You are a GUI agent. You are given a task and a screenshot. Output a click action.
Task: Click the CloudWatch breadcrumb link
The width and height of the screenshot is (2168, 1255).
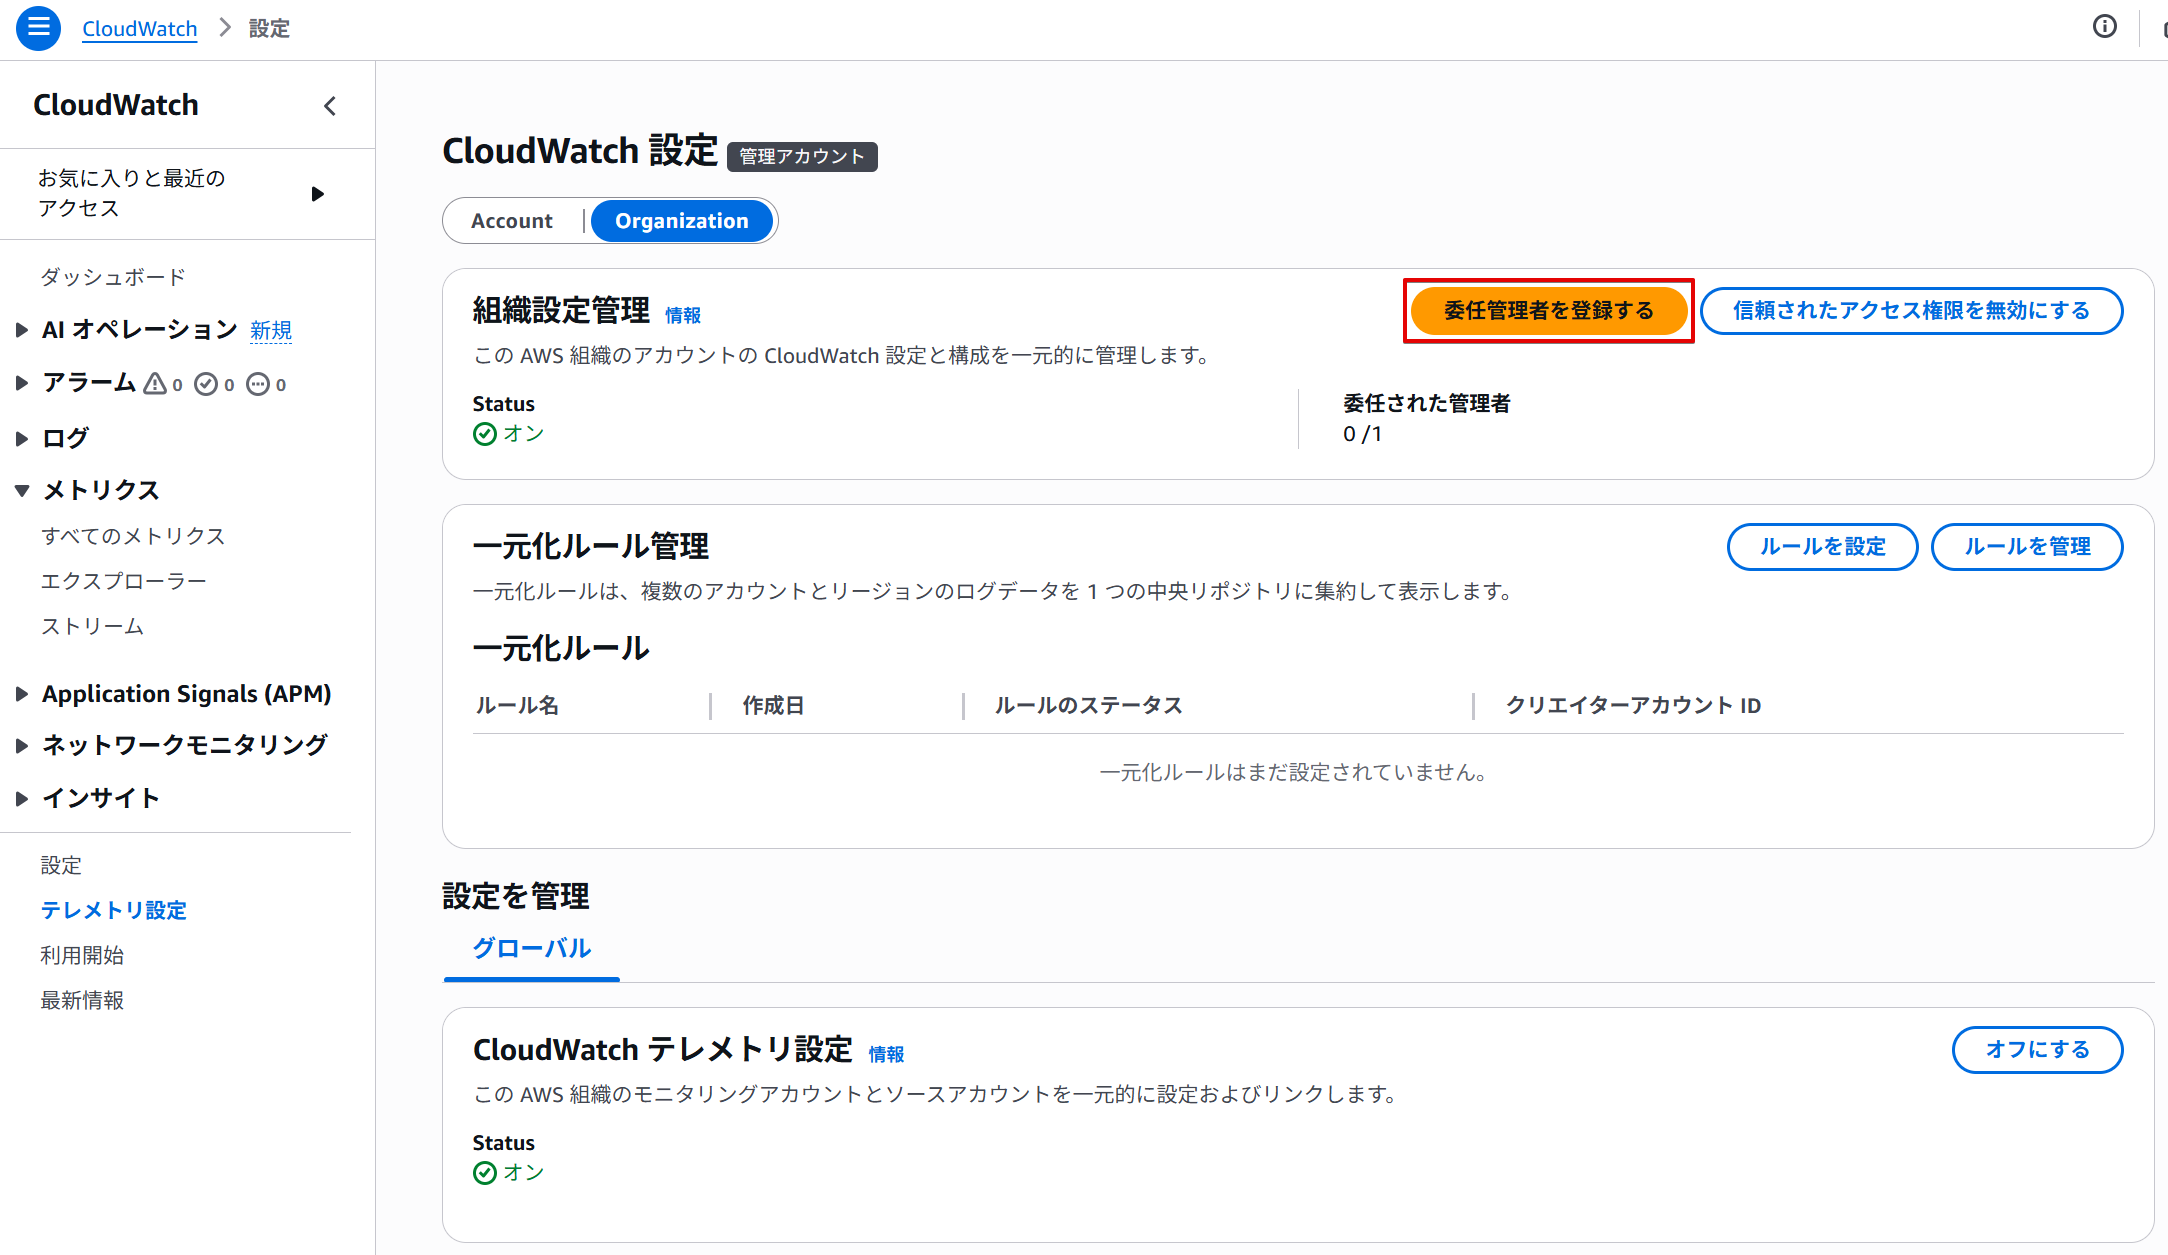pyautogui.click(x=139, y=28)
